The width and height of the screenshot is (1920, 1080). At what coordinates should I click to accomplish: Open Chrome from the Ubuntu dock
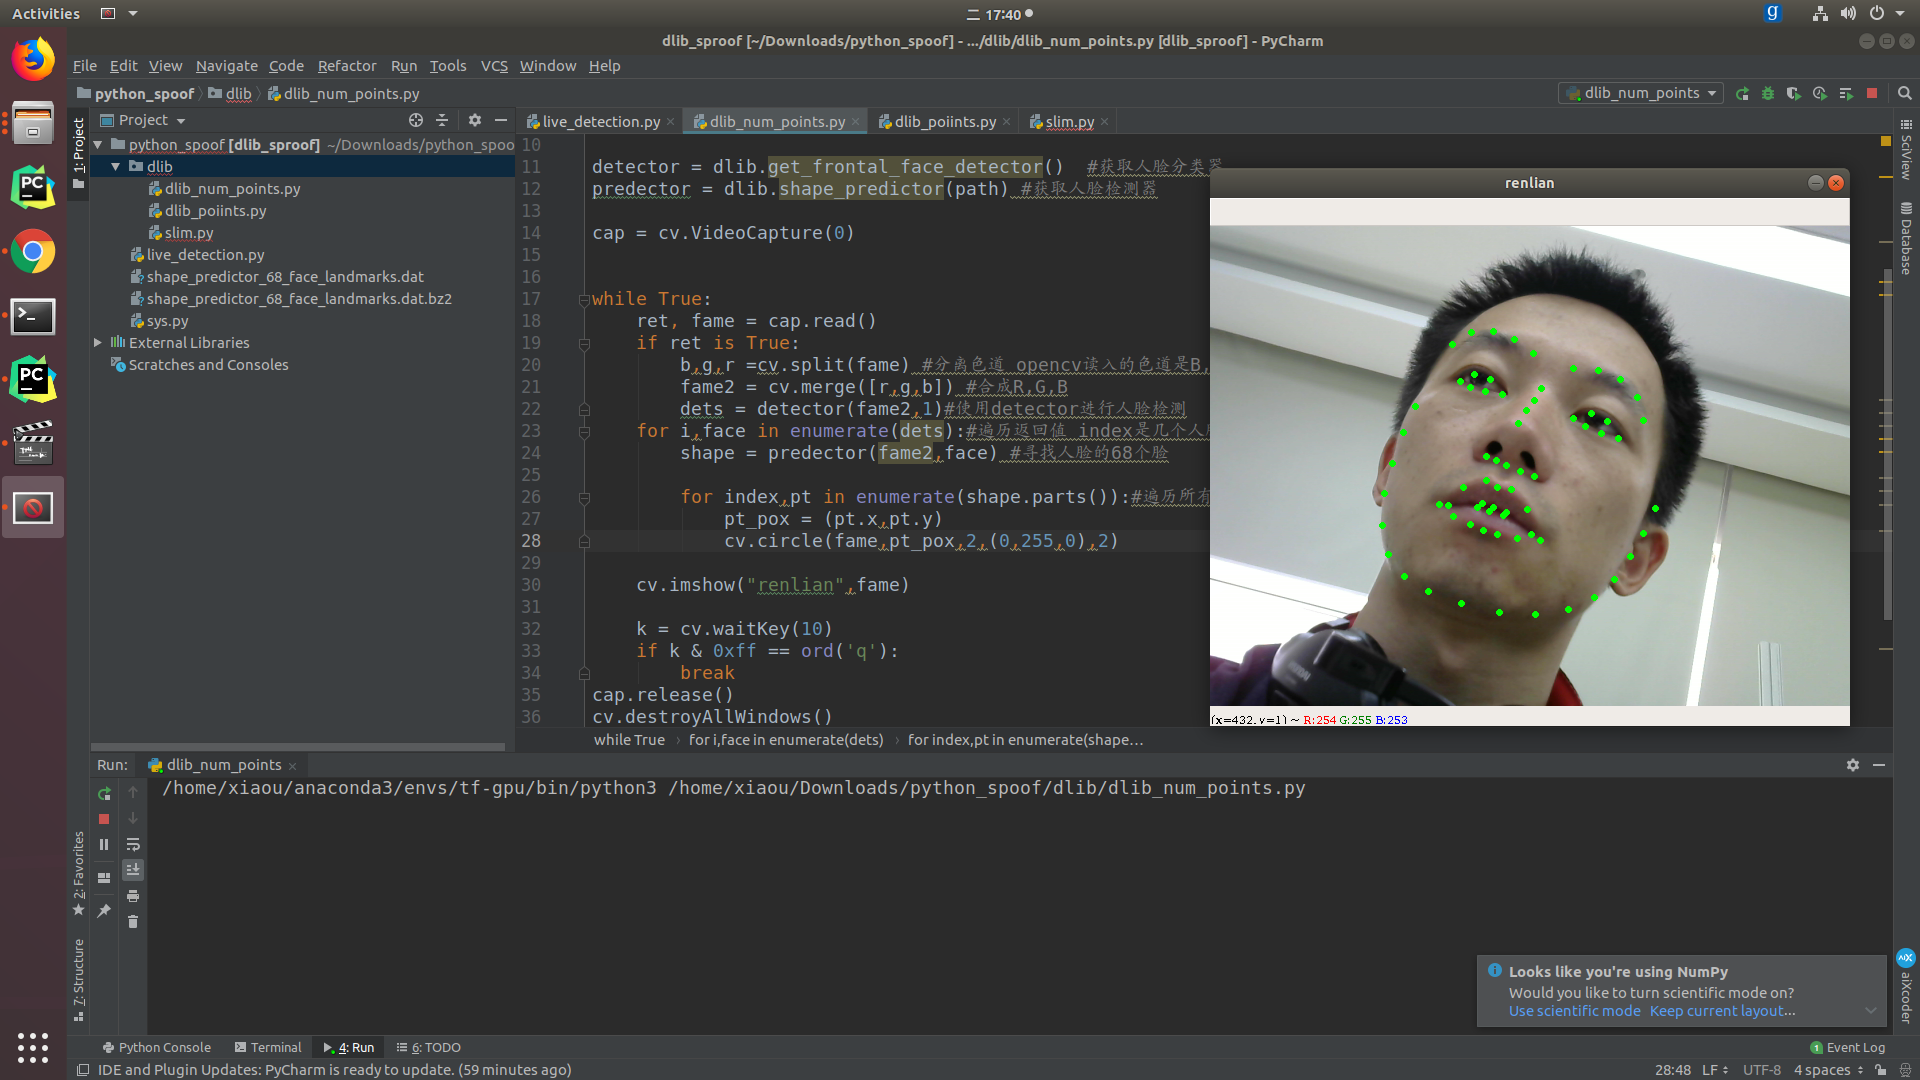[33, 253]
